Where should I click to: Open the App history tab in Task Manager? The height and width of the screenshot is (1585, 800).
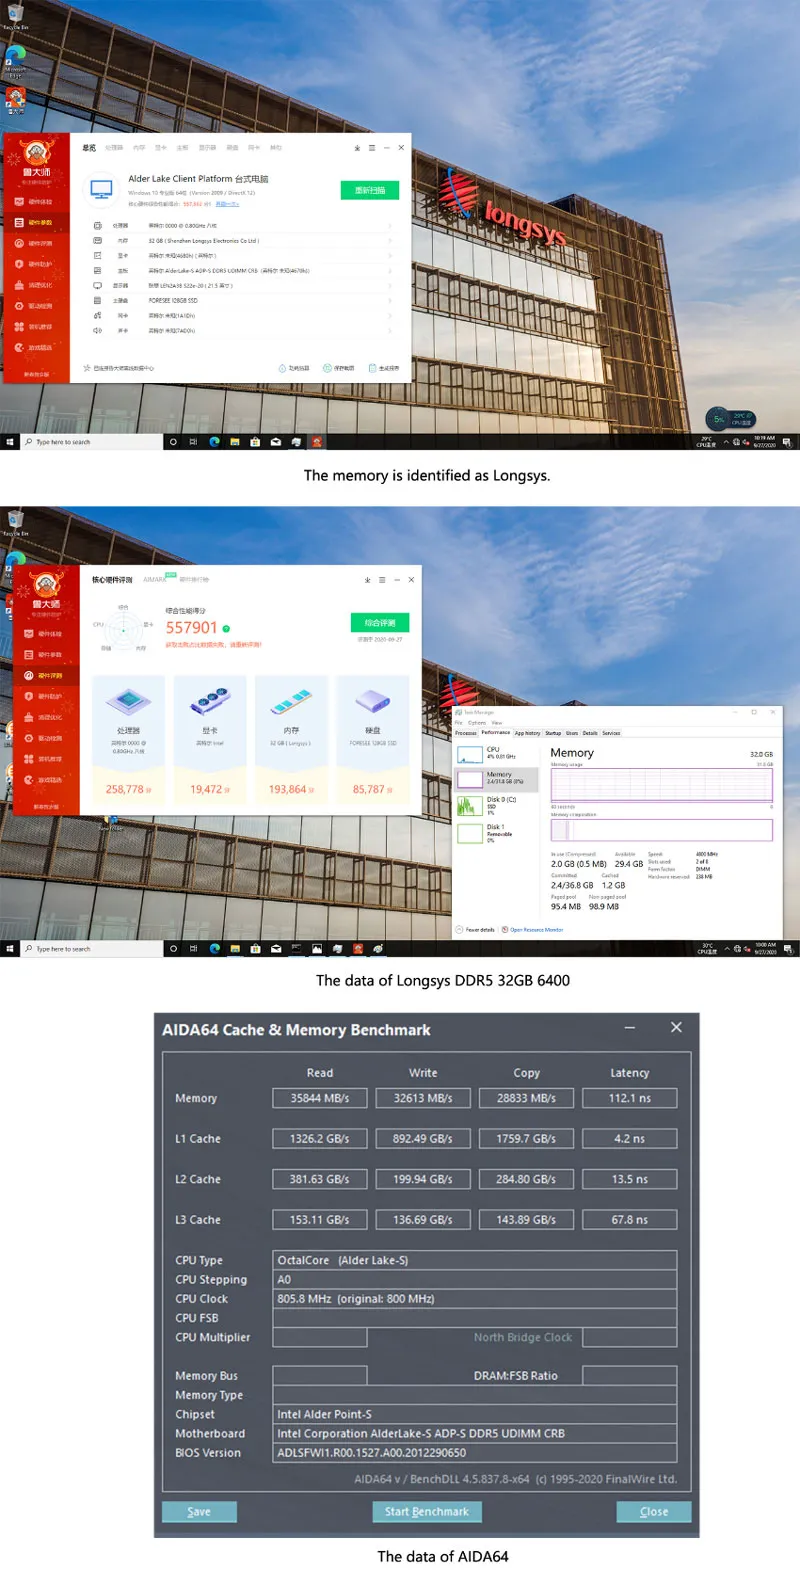click(x=527, y=733)
